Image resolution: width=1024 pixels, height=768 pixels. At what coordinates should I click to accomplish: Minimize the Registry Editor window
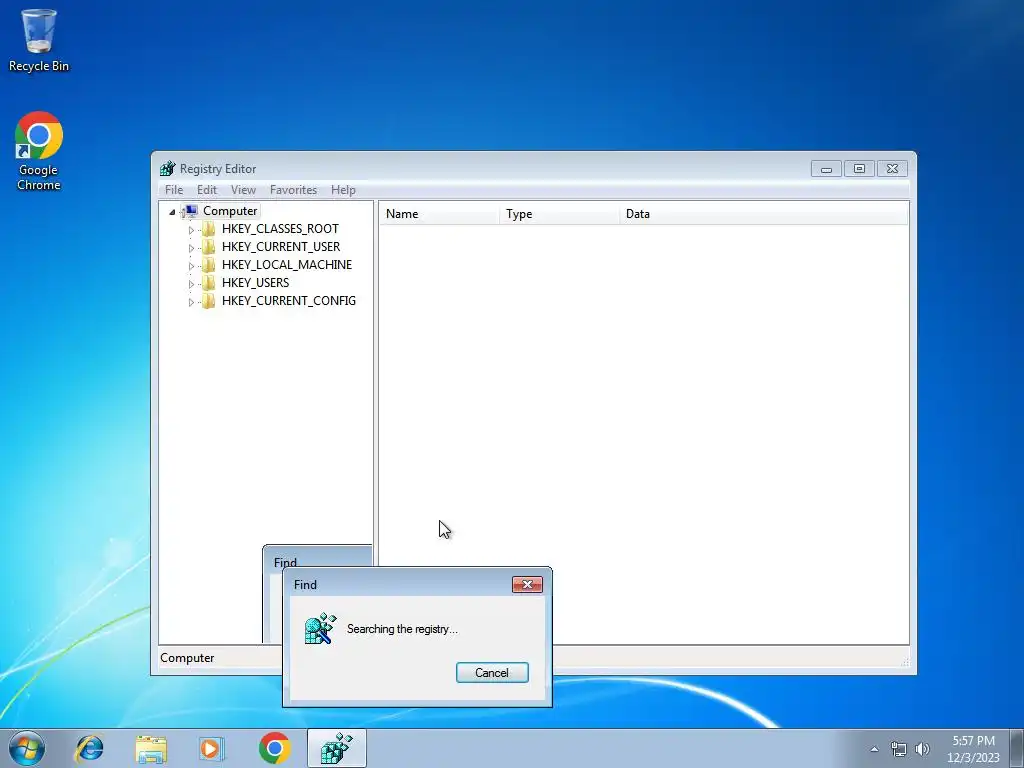tap(826, 168)
